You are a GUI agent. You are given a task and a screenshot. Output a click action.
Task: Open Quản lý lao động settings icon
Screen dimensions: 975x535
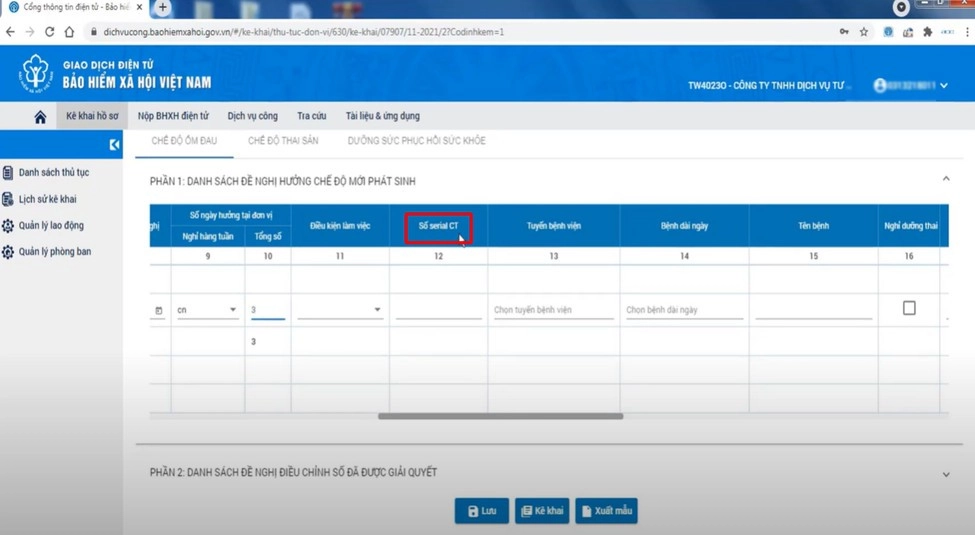pos(8,226)
